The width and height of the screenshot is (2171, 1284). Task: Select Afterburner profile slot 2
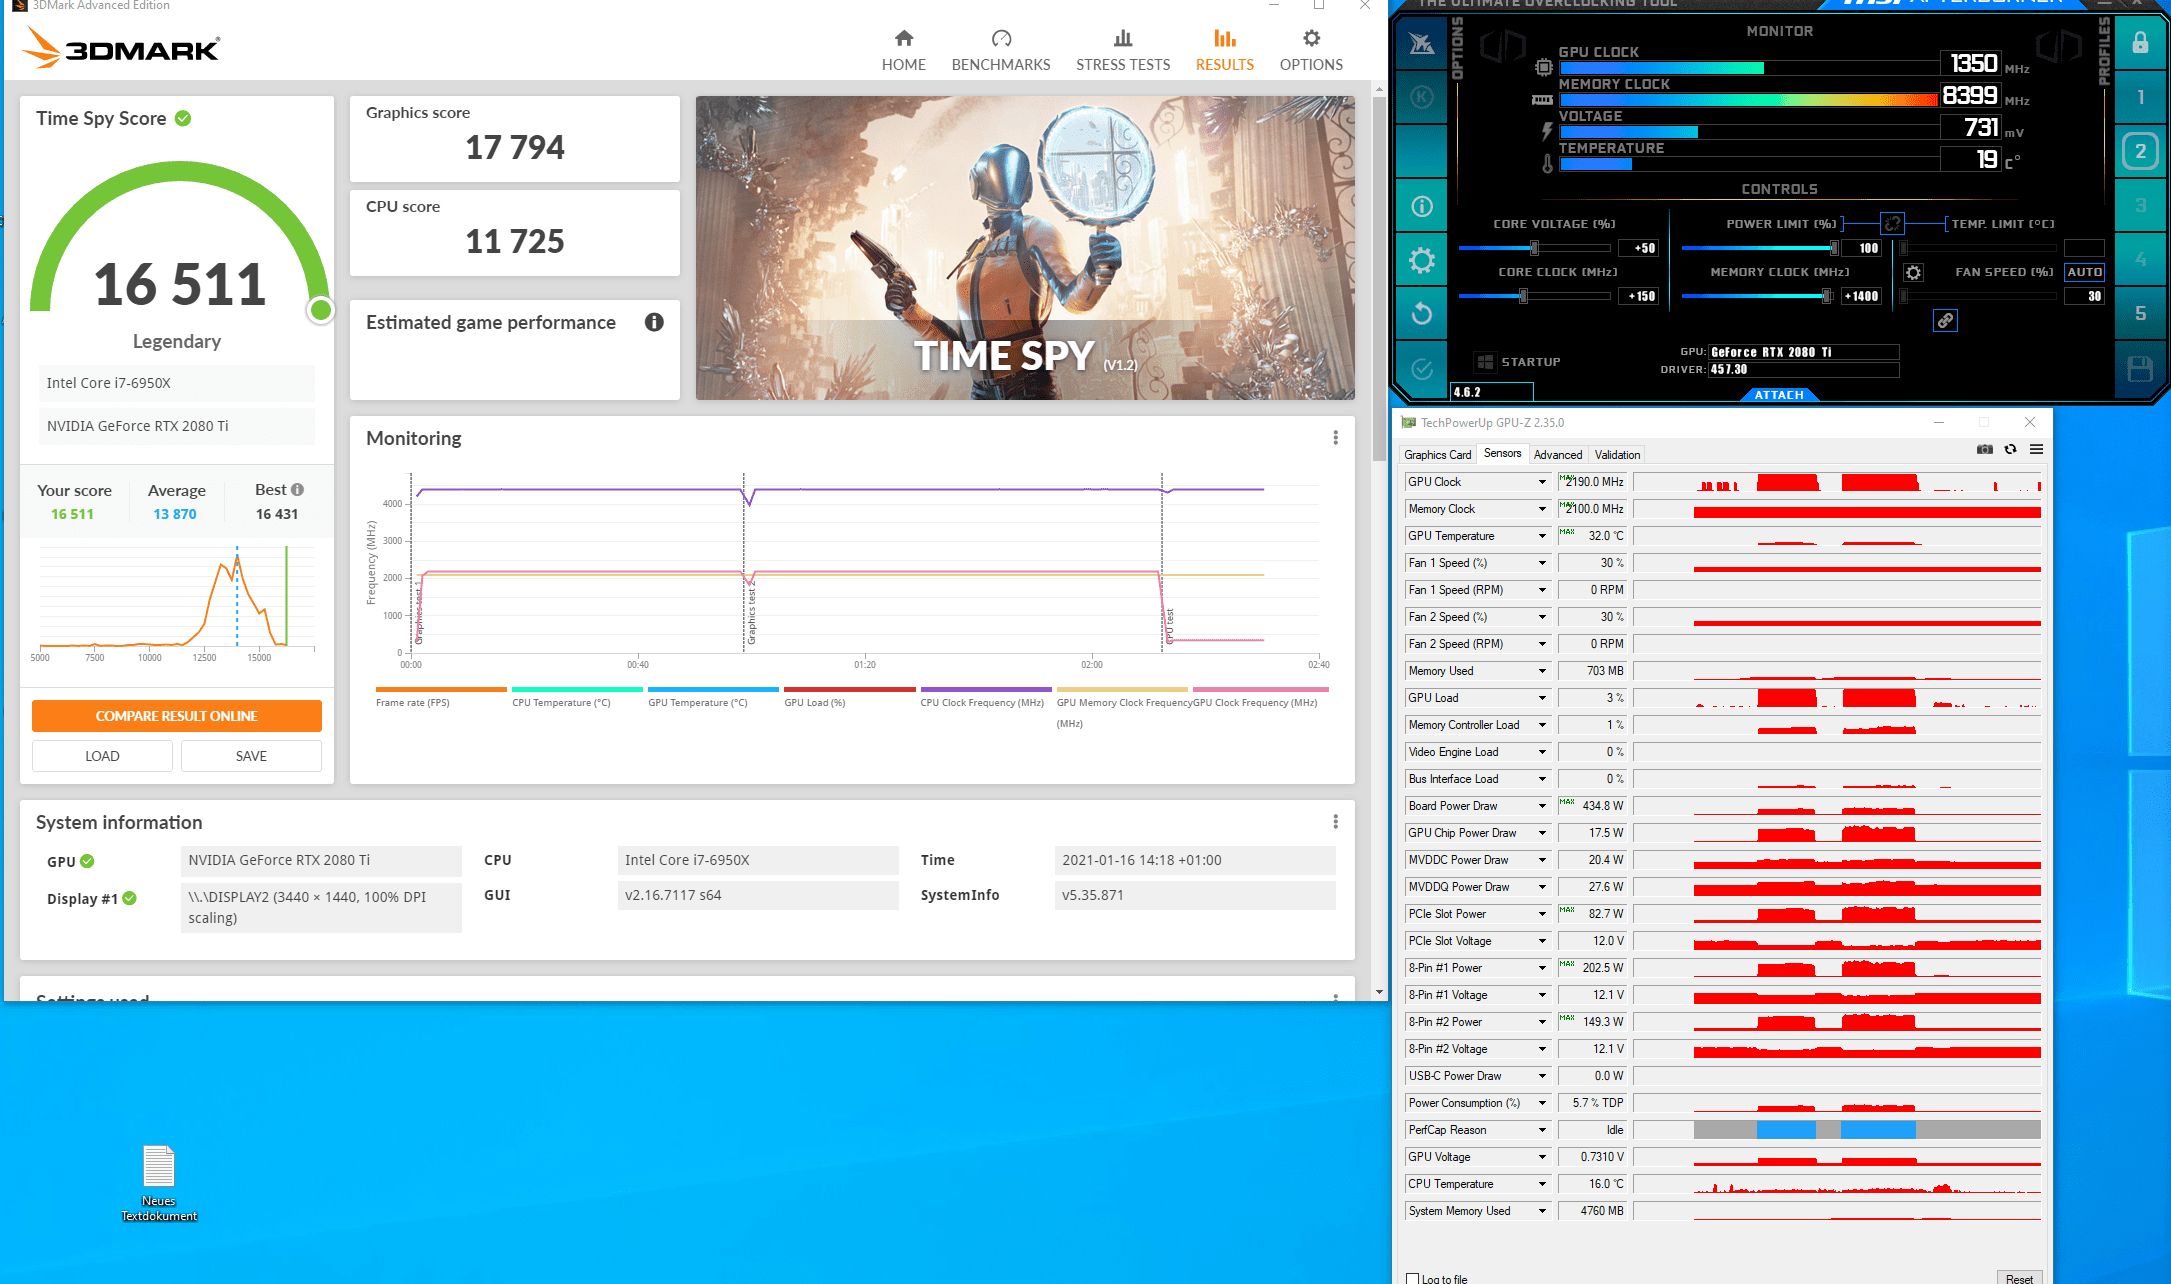click(2140, 151)
